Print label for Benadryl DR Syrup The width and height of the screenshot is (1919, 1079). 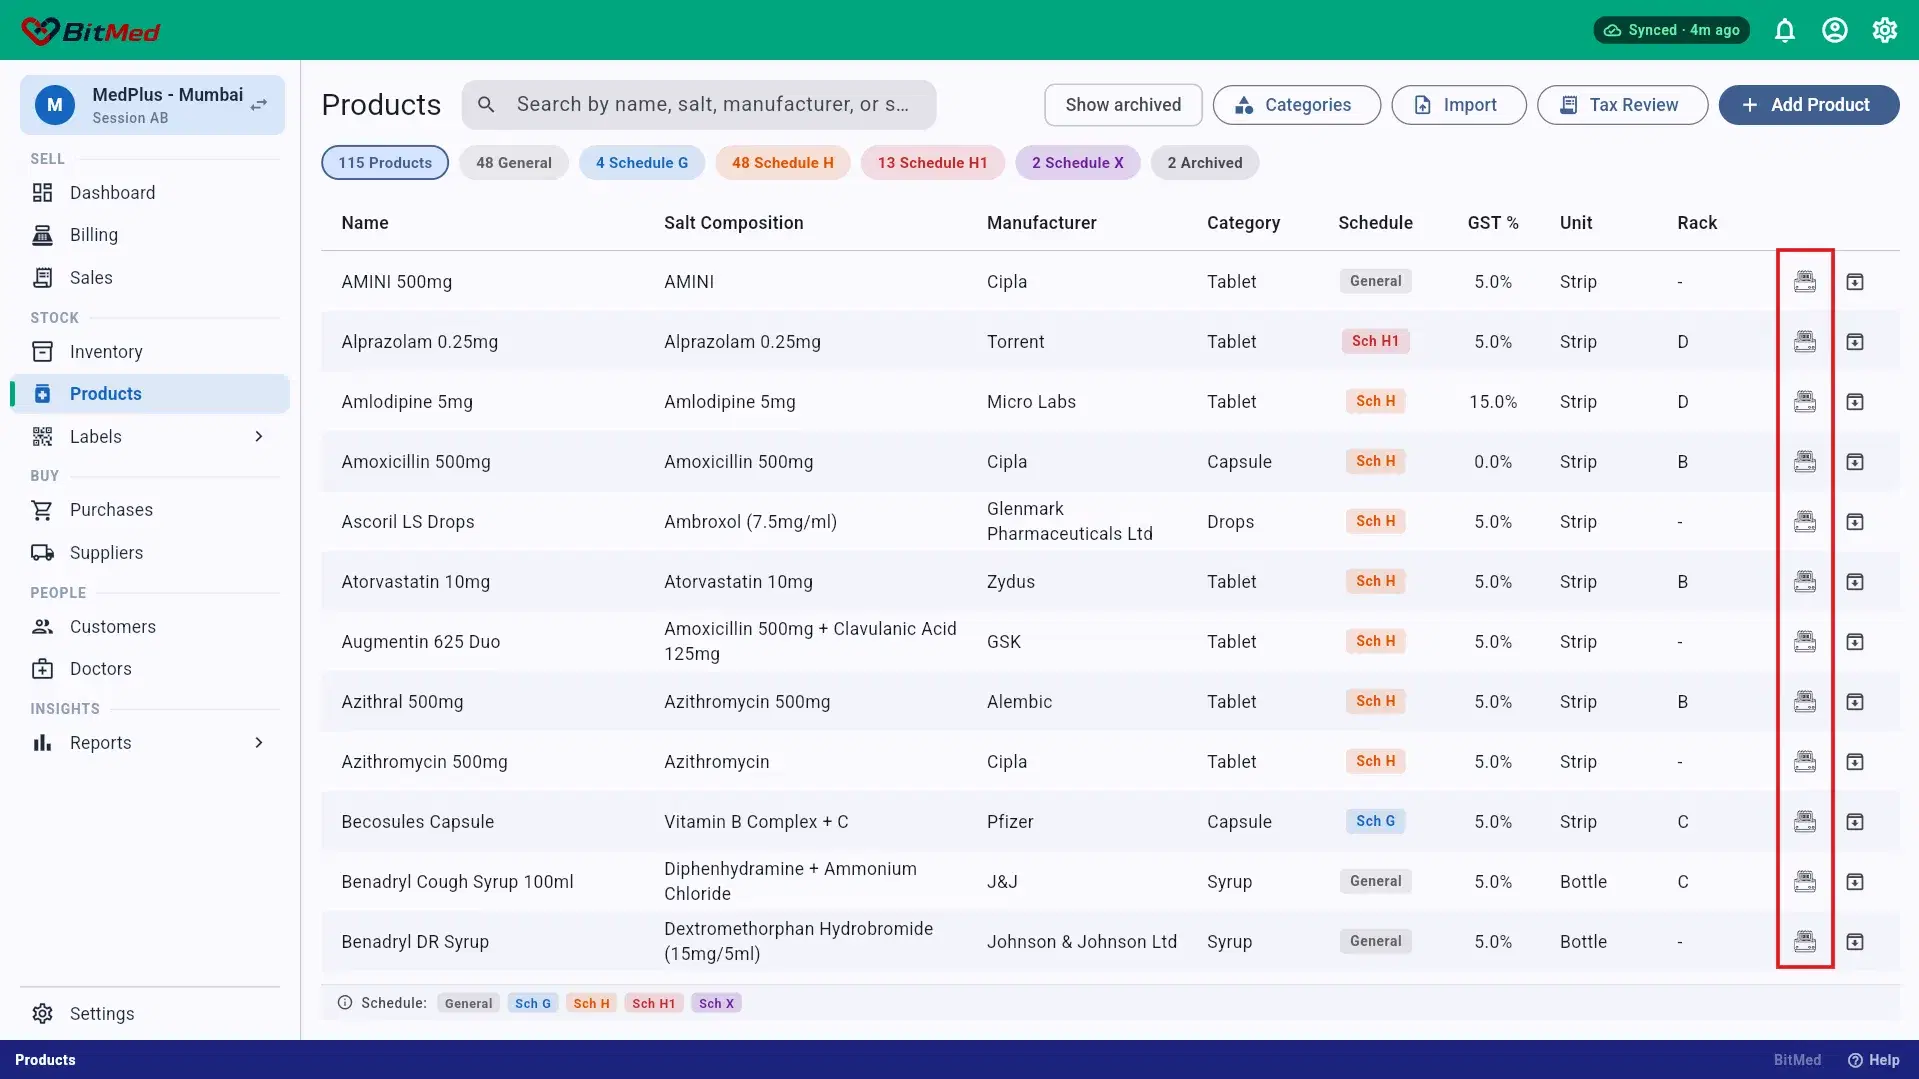click(x=1804, y=942)
